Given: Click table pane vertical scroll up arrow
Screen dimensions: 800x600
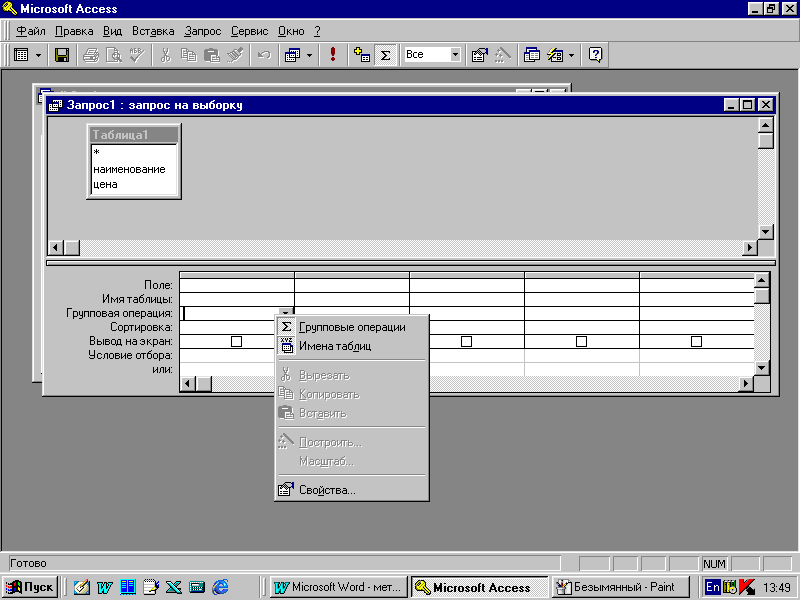Looking at the screenshot, I should pyautogui.click(x=765, y=125).
